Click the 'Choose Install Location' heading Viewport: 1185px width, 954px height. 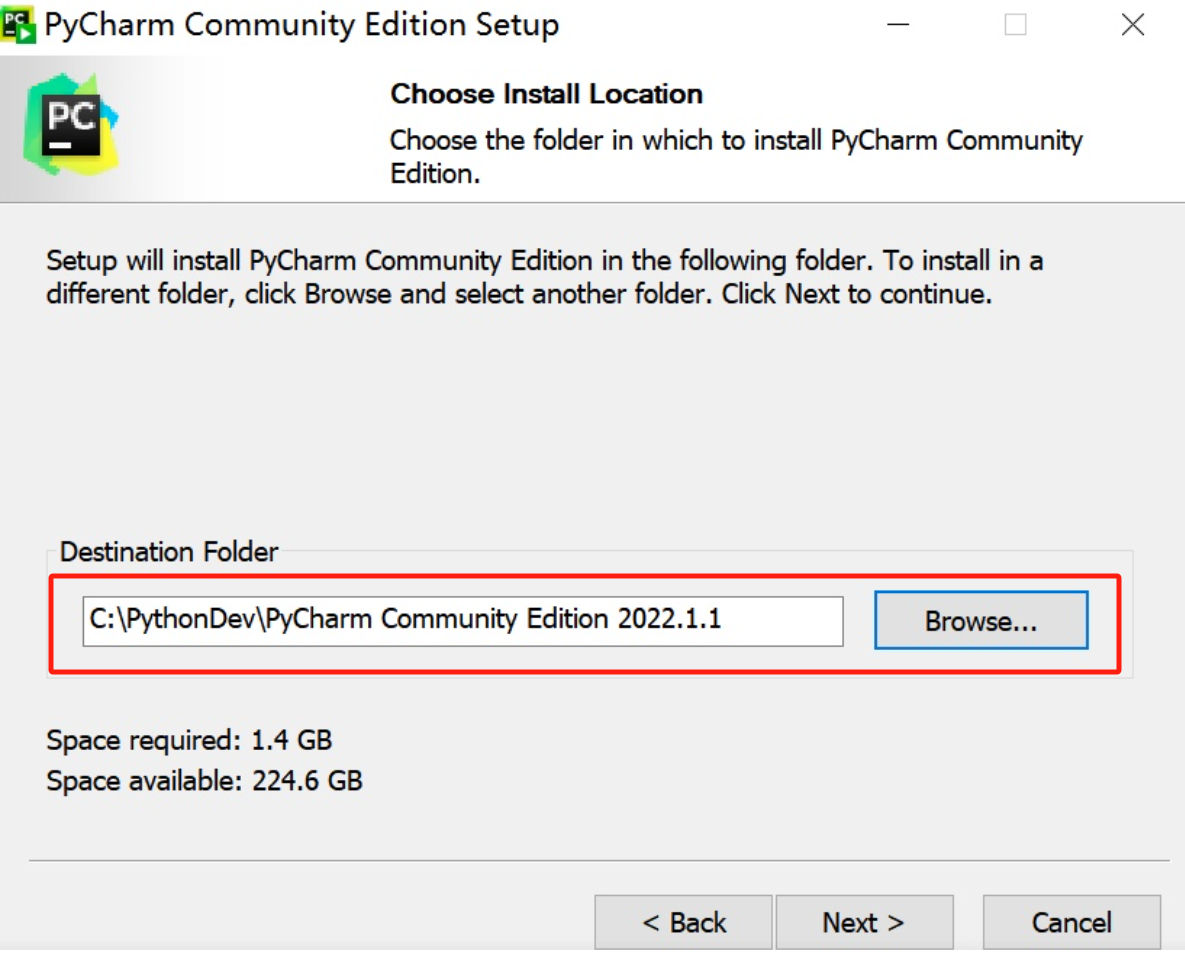(x=546, y=94)
